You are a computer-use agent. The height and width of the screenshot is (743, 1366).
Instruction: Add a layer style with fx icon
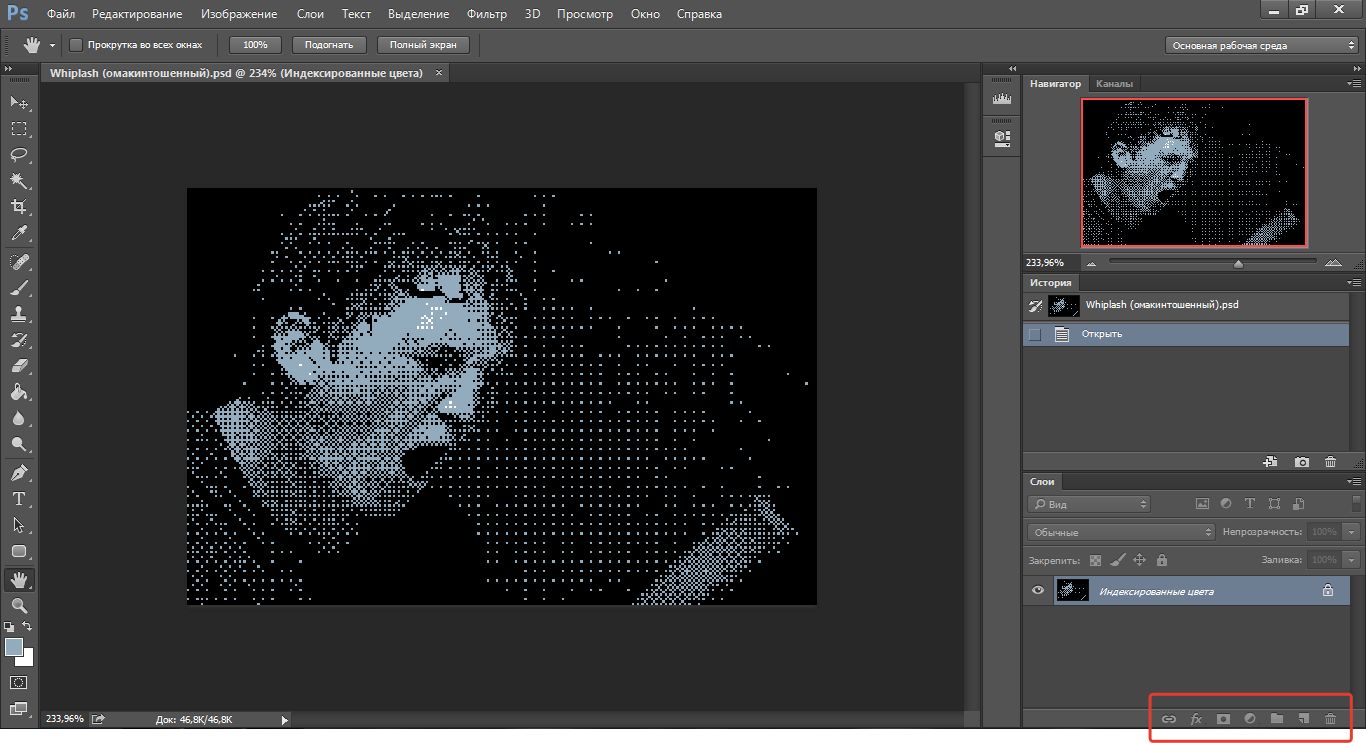(x=1195, y=719)
